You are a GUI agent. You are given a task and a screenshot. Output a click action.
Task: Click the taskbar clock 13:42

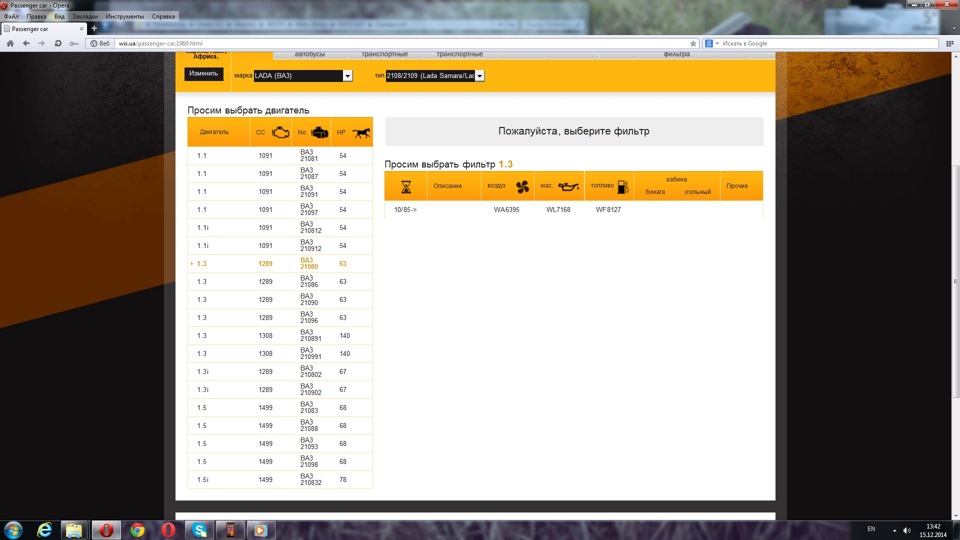[x=933, y=527]
